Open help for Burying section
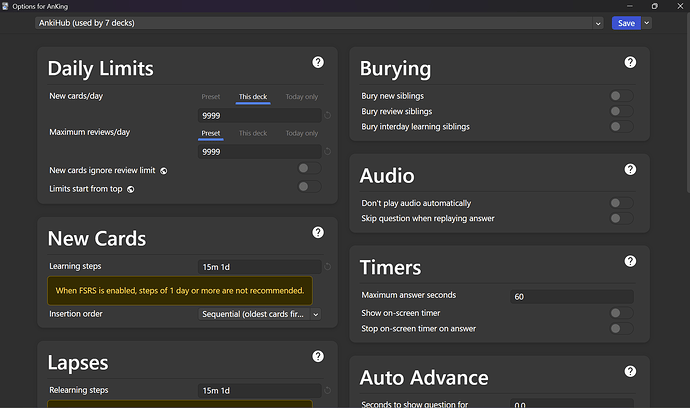This screenshot has width=690, height=408. [630, 62]
